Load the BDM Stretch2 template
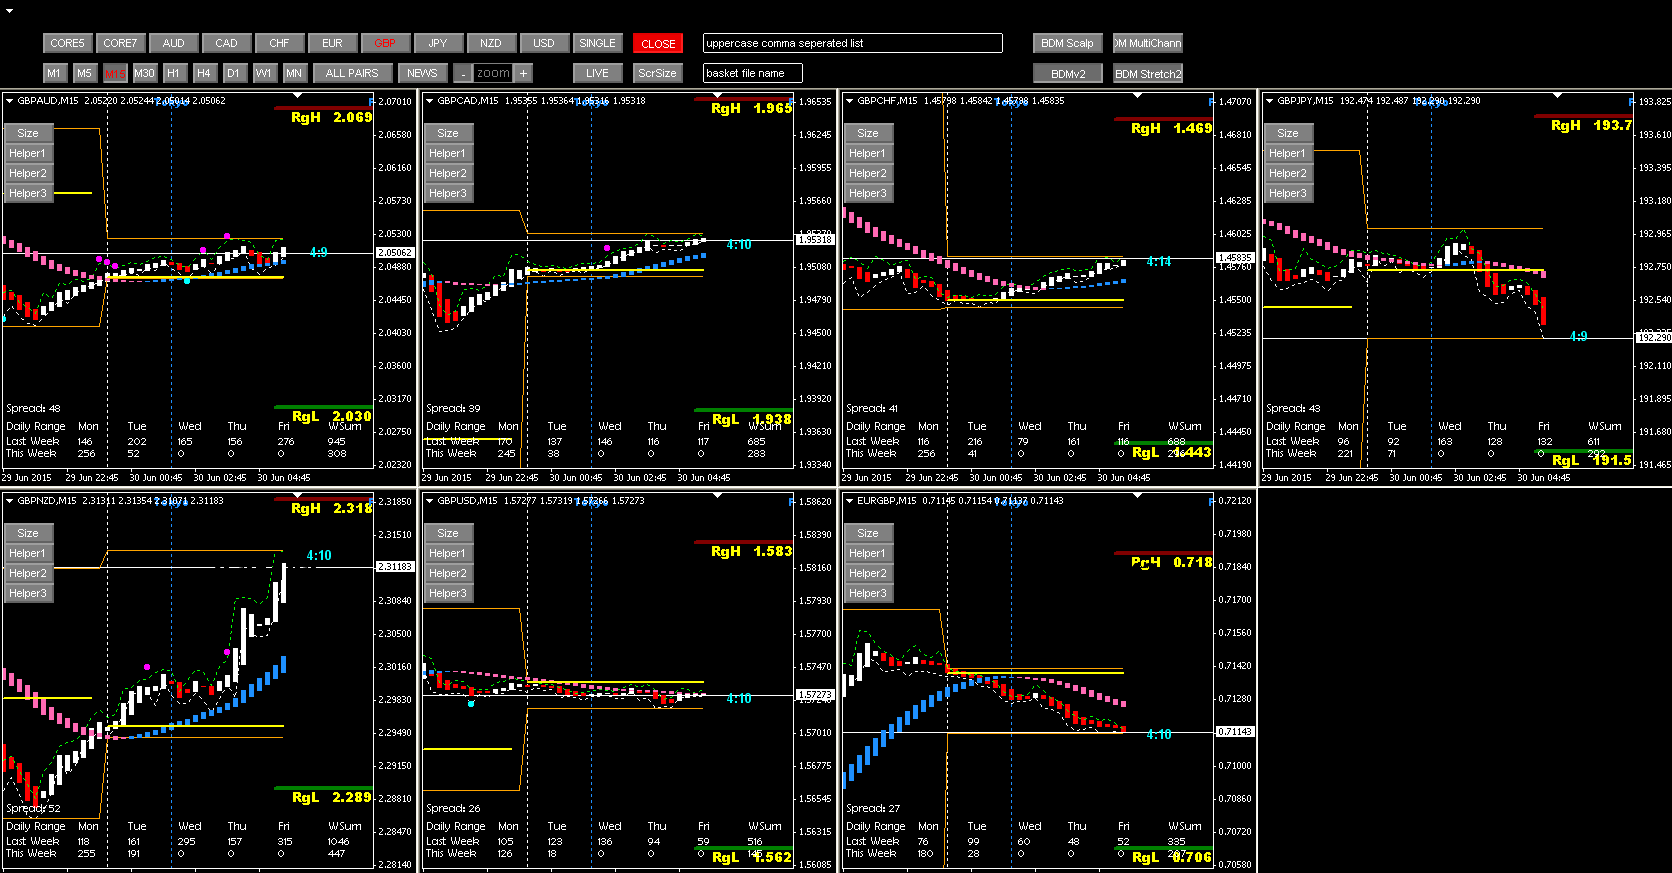This screenshot has height=873, width=1672. click(1148, 73)
